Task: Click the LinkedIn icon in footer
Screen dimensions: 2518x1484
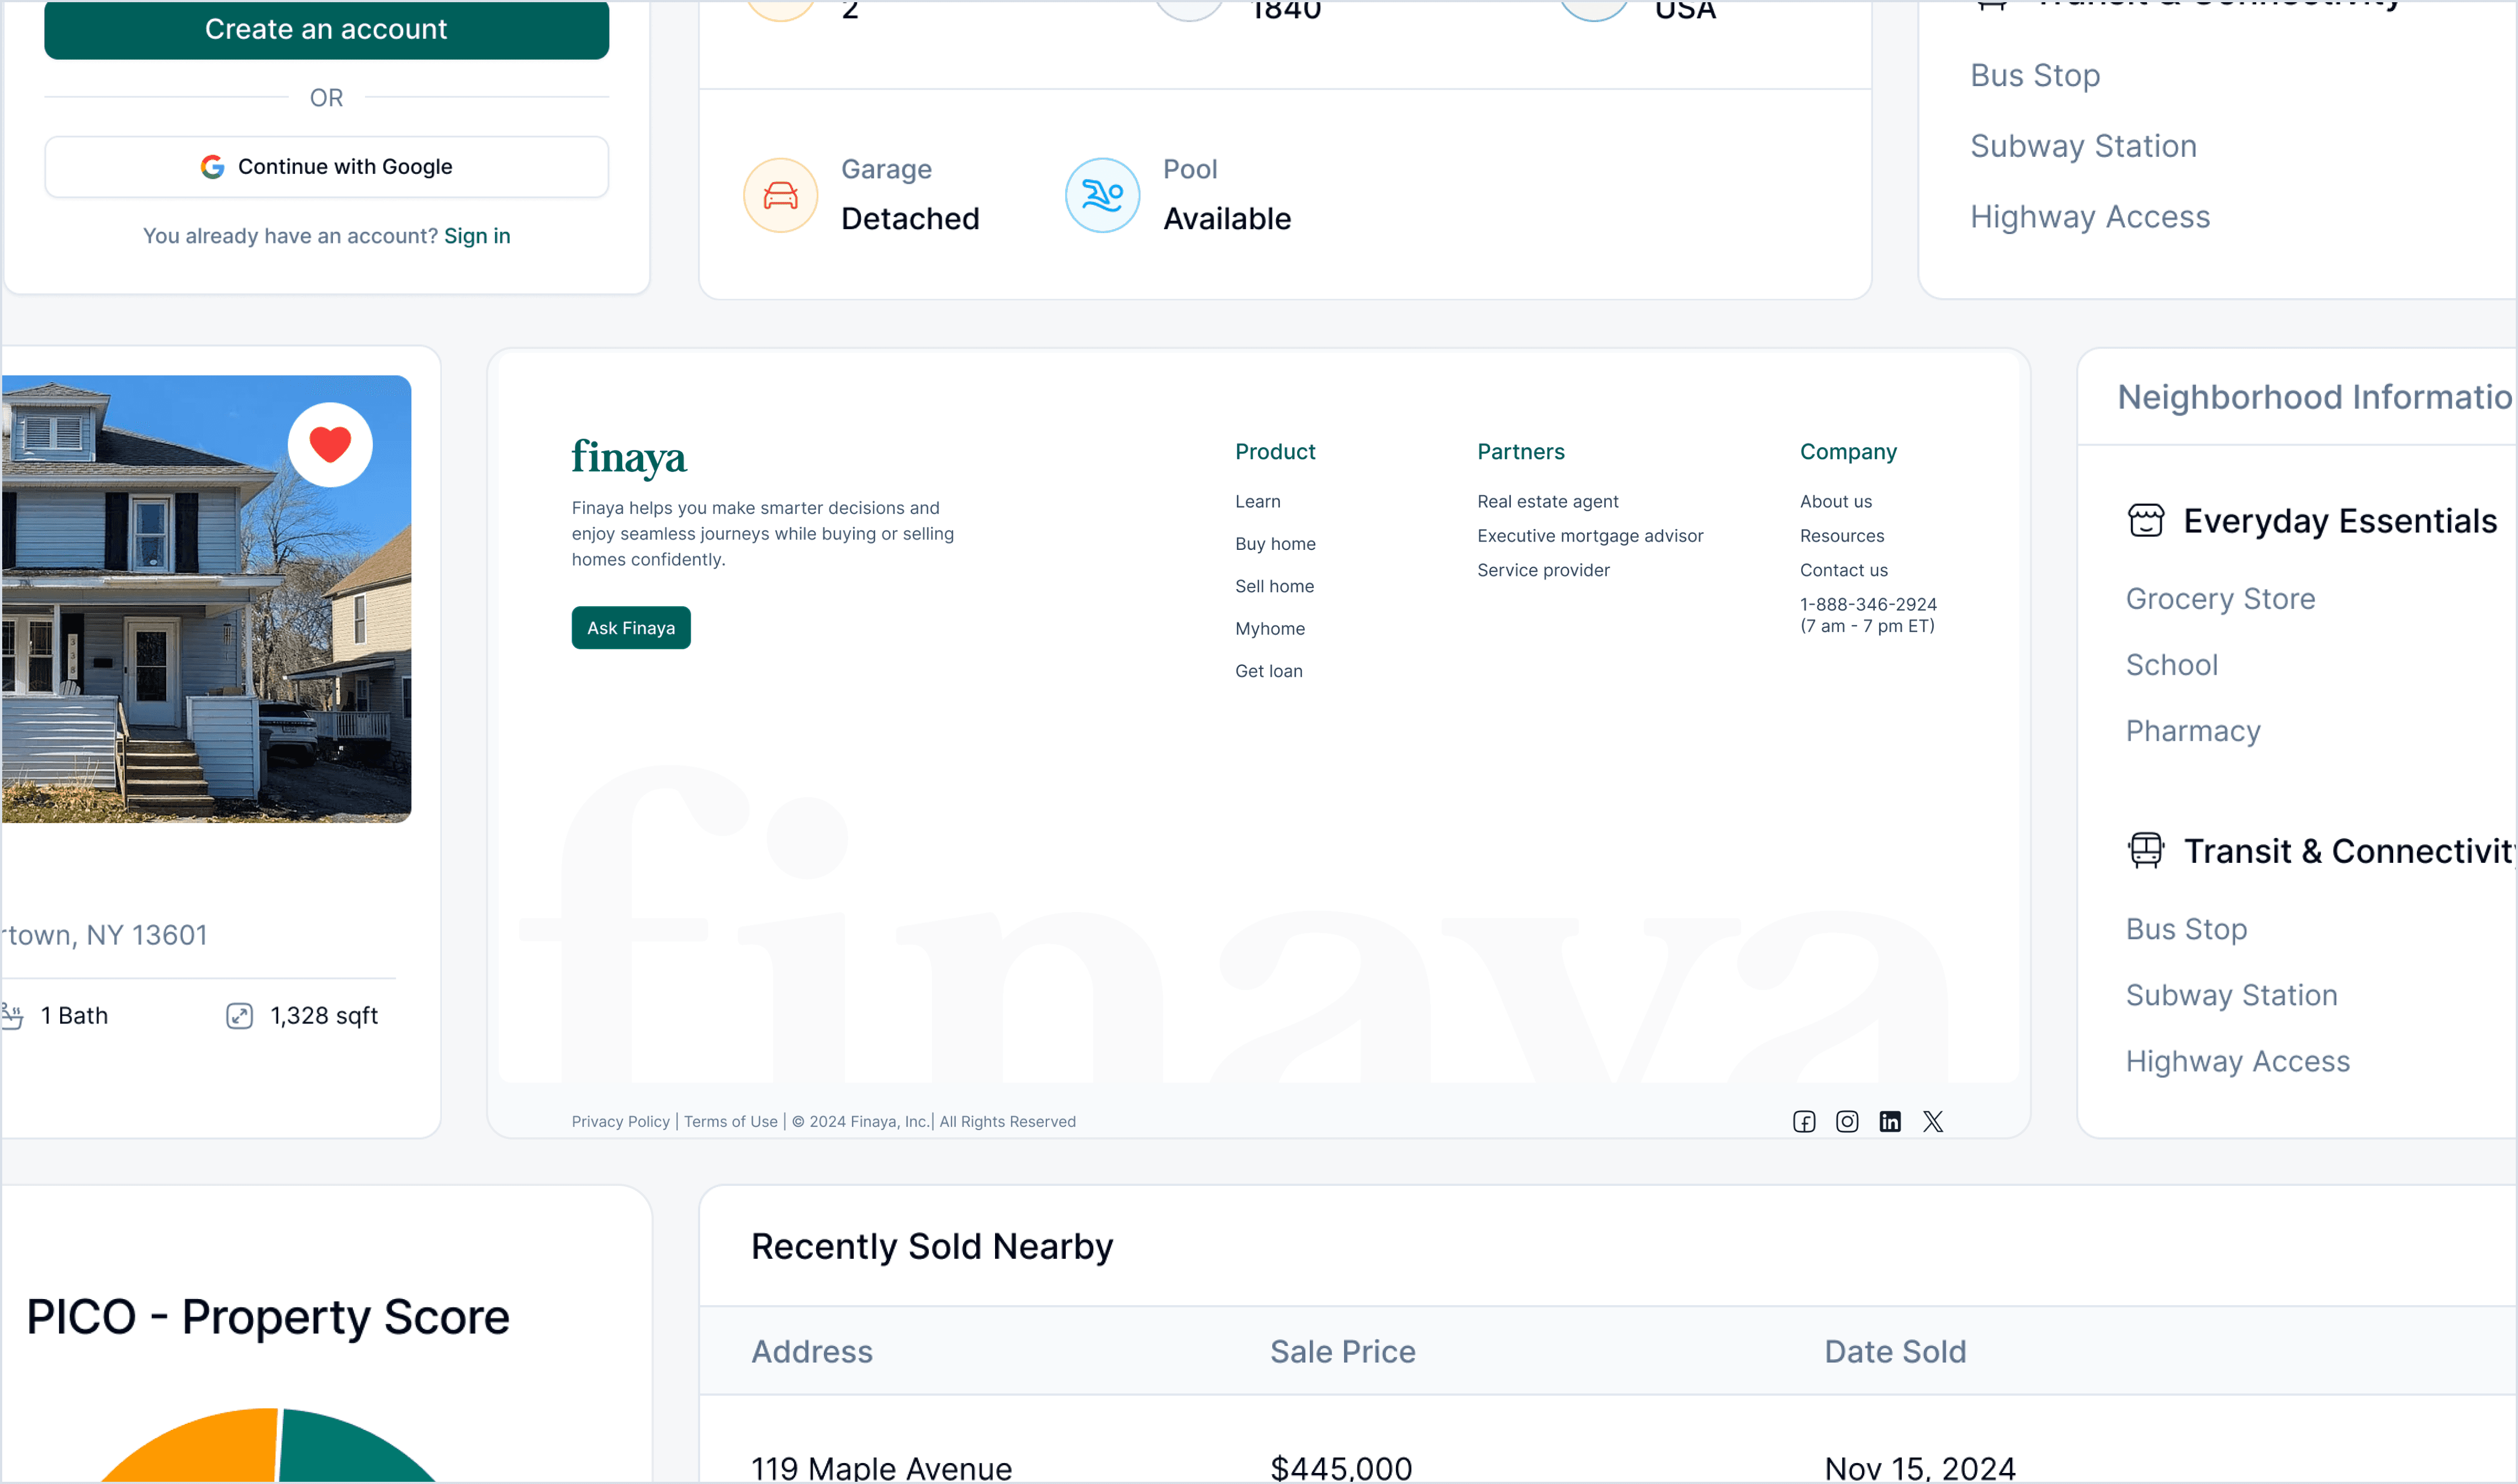Action: point(1889,1121)
